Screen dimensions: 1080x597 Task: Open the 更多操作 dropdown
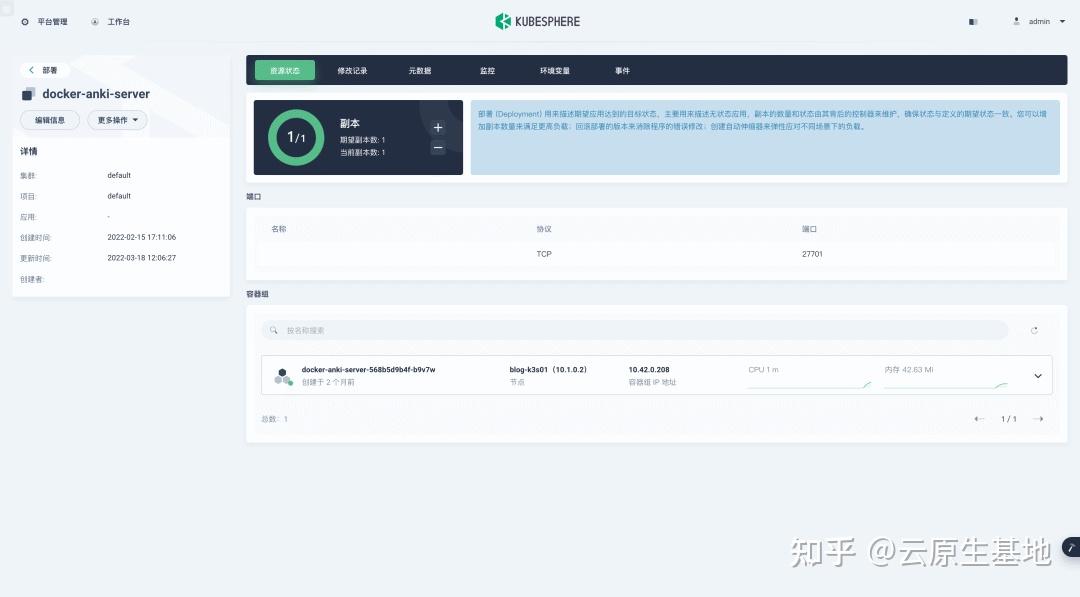click(x=116, y=119)
